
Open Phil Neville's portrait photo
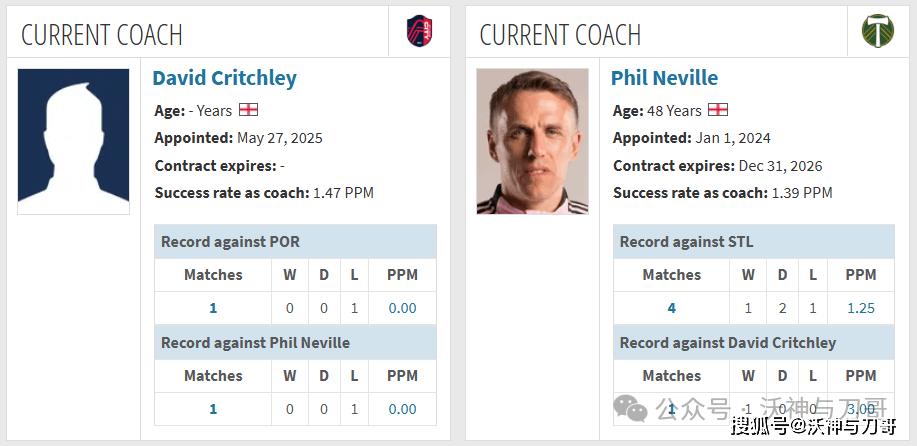coord(532,140)
